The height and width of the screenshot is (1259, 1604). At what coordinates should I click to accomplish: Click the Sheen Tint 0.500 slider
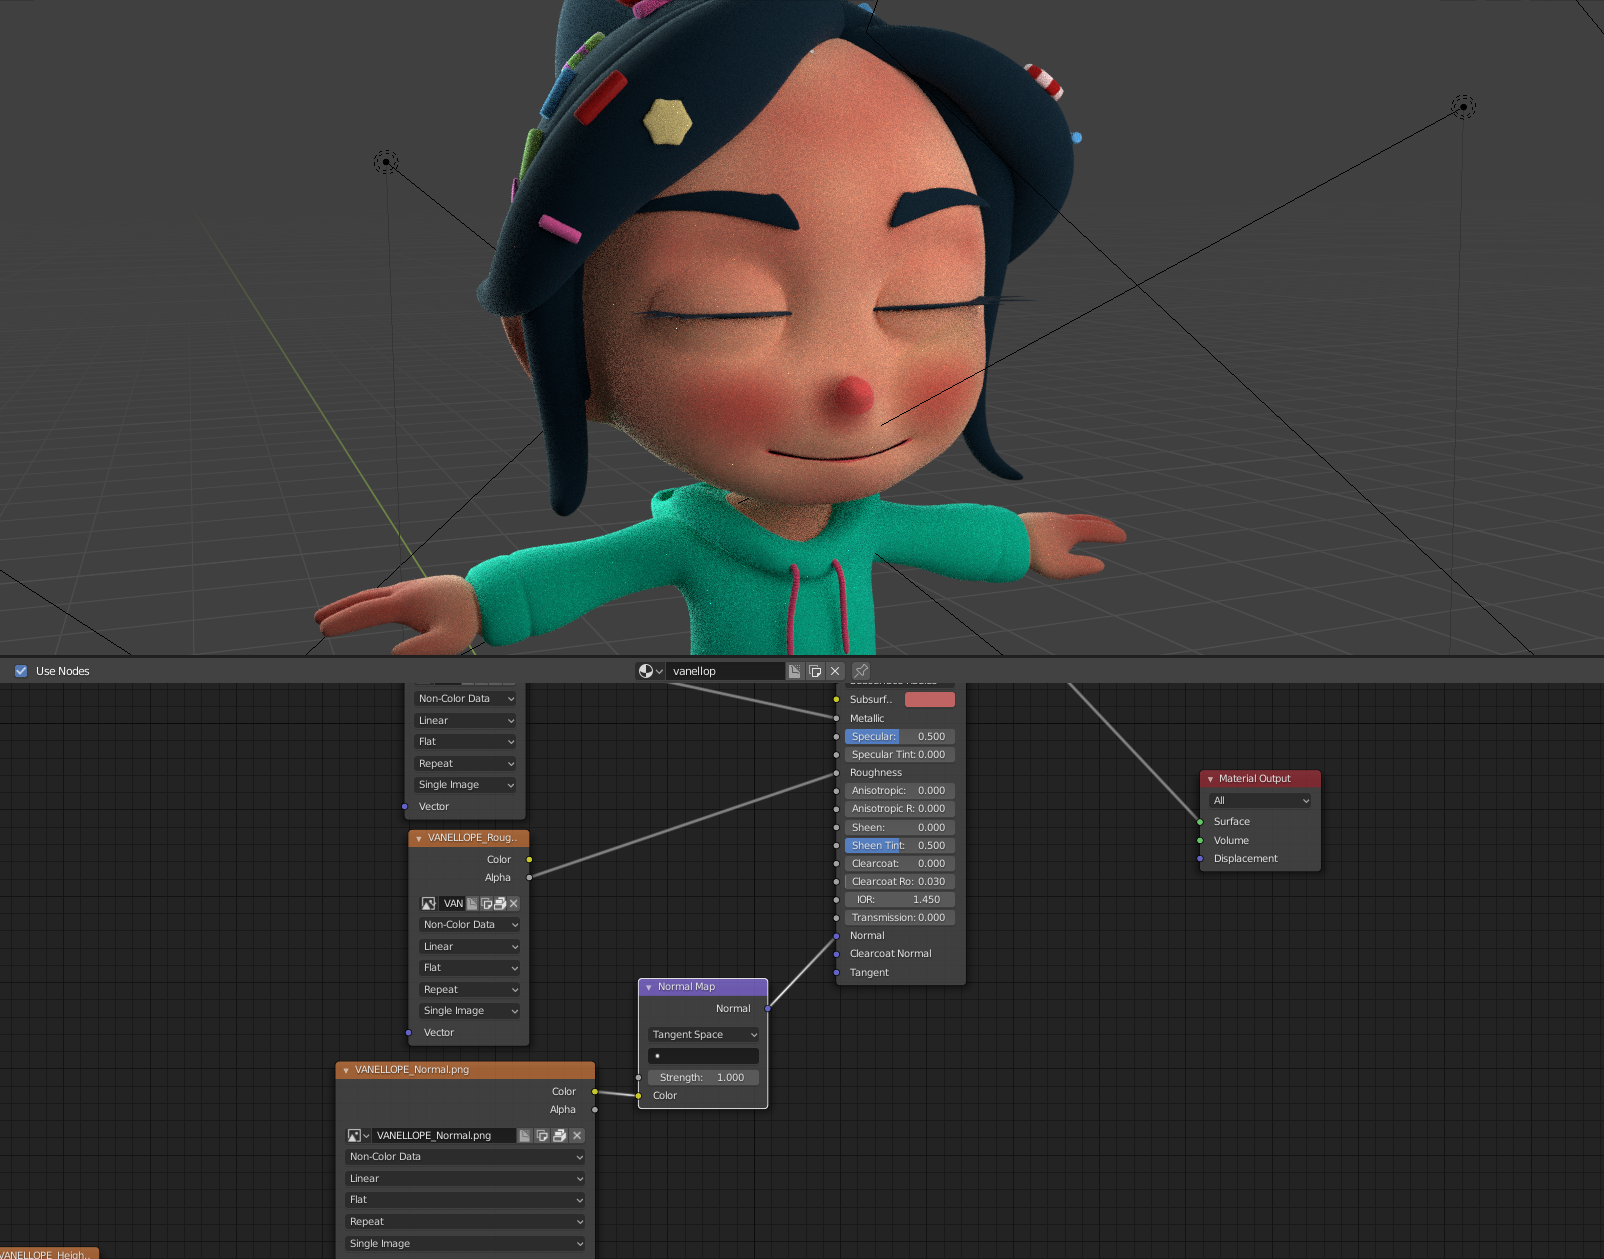coord(900,846)
